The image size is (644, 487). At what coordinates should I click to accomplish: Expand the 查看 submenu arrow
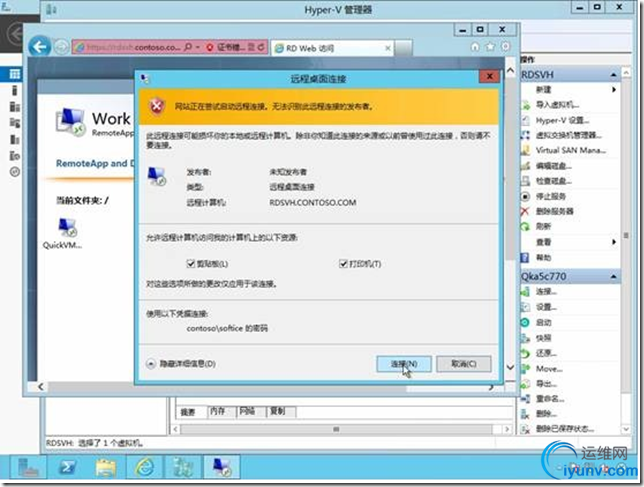point(614,242)
